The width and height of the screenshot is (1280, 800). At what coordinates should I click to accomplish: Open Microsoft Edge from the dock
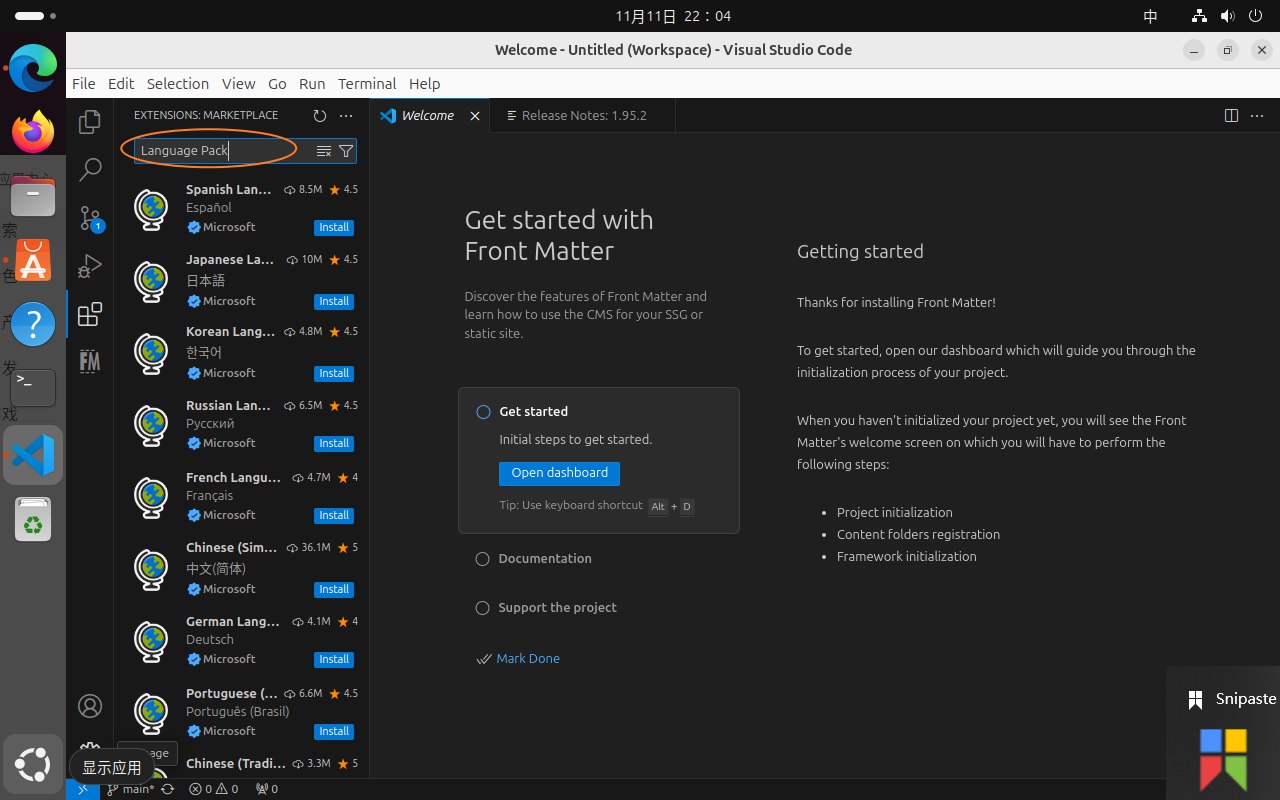pos(32,70)
